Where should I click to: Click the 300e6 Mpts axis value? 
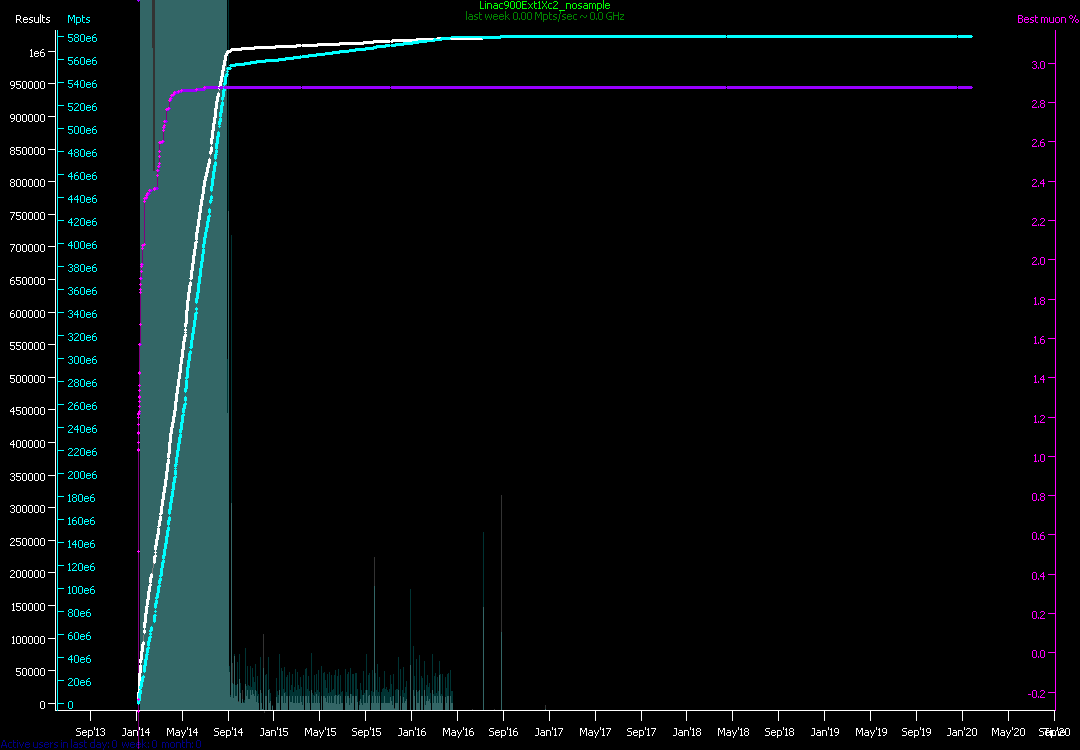[82, 360]
